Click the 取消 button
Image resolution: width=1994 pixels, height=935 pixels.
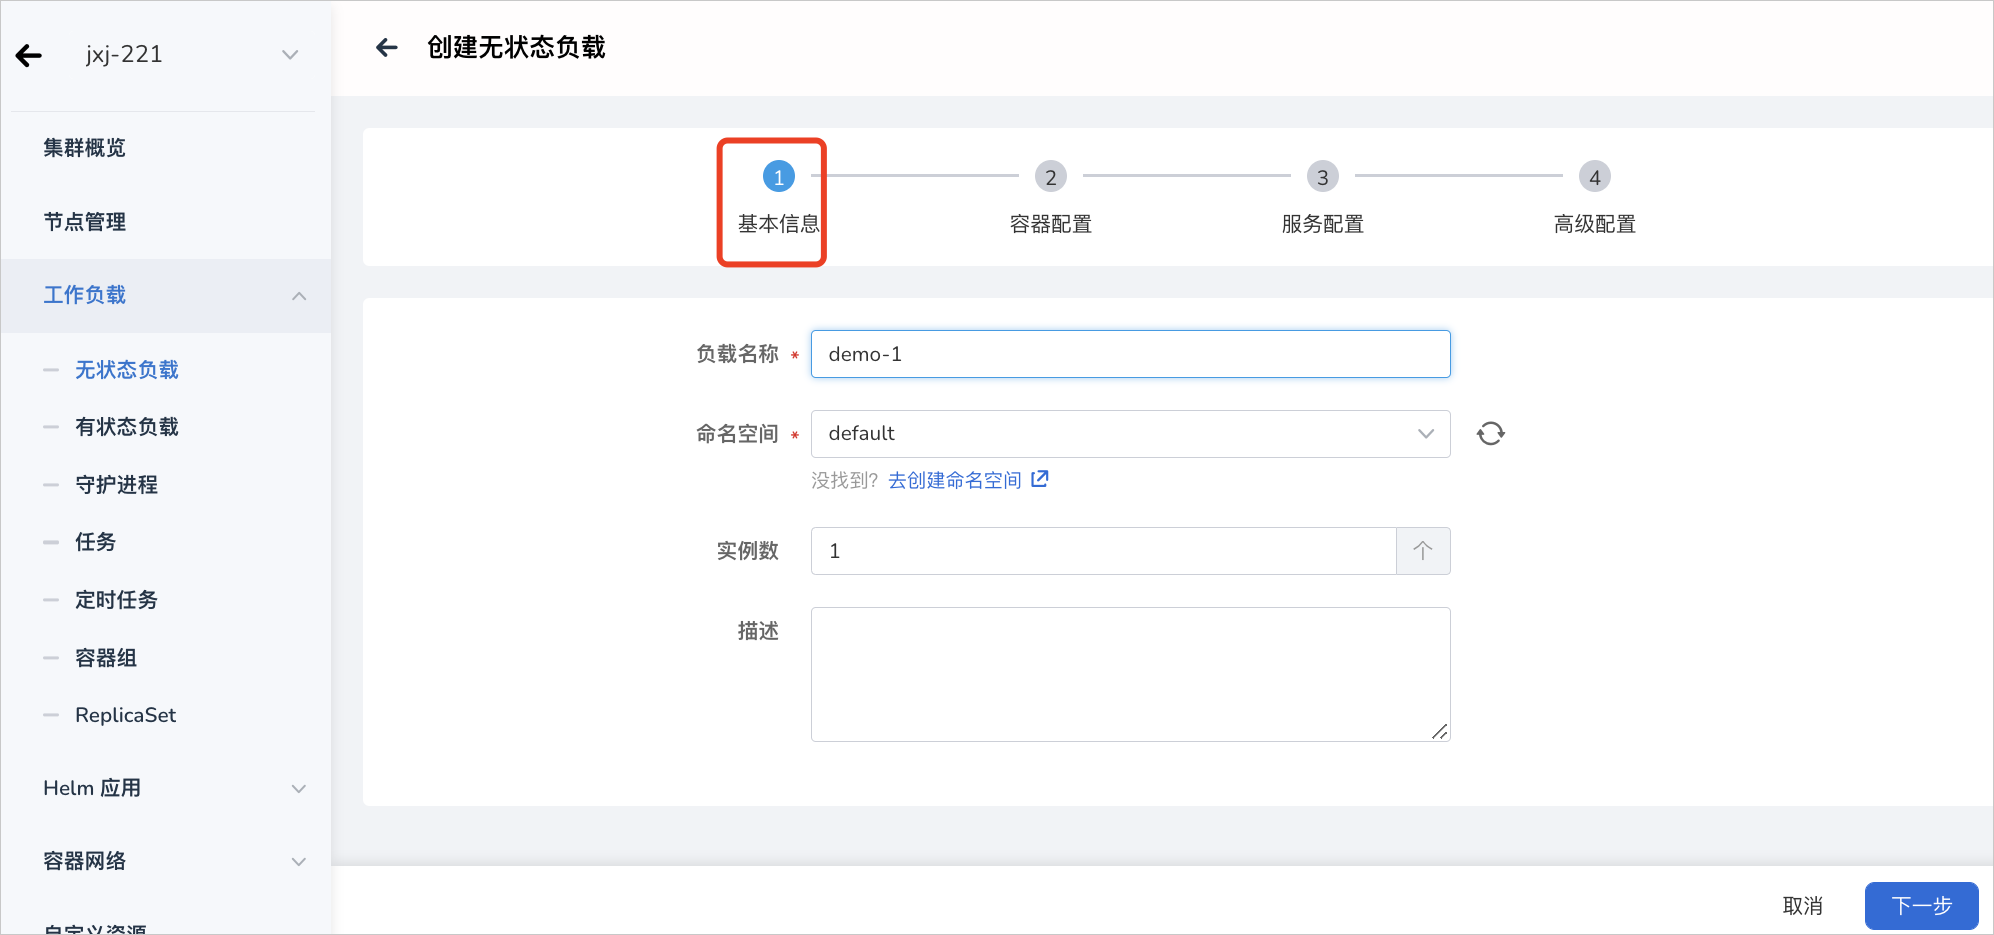pyautogui.click(x=1803, y=906)
